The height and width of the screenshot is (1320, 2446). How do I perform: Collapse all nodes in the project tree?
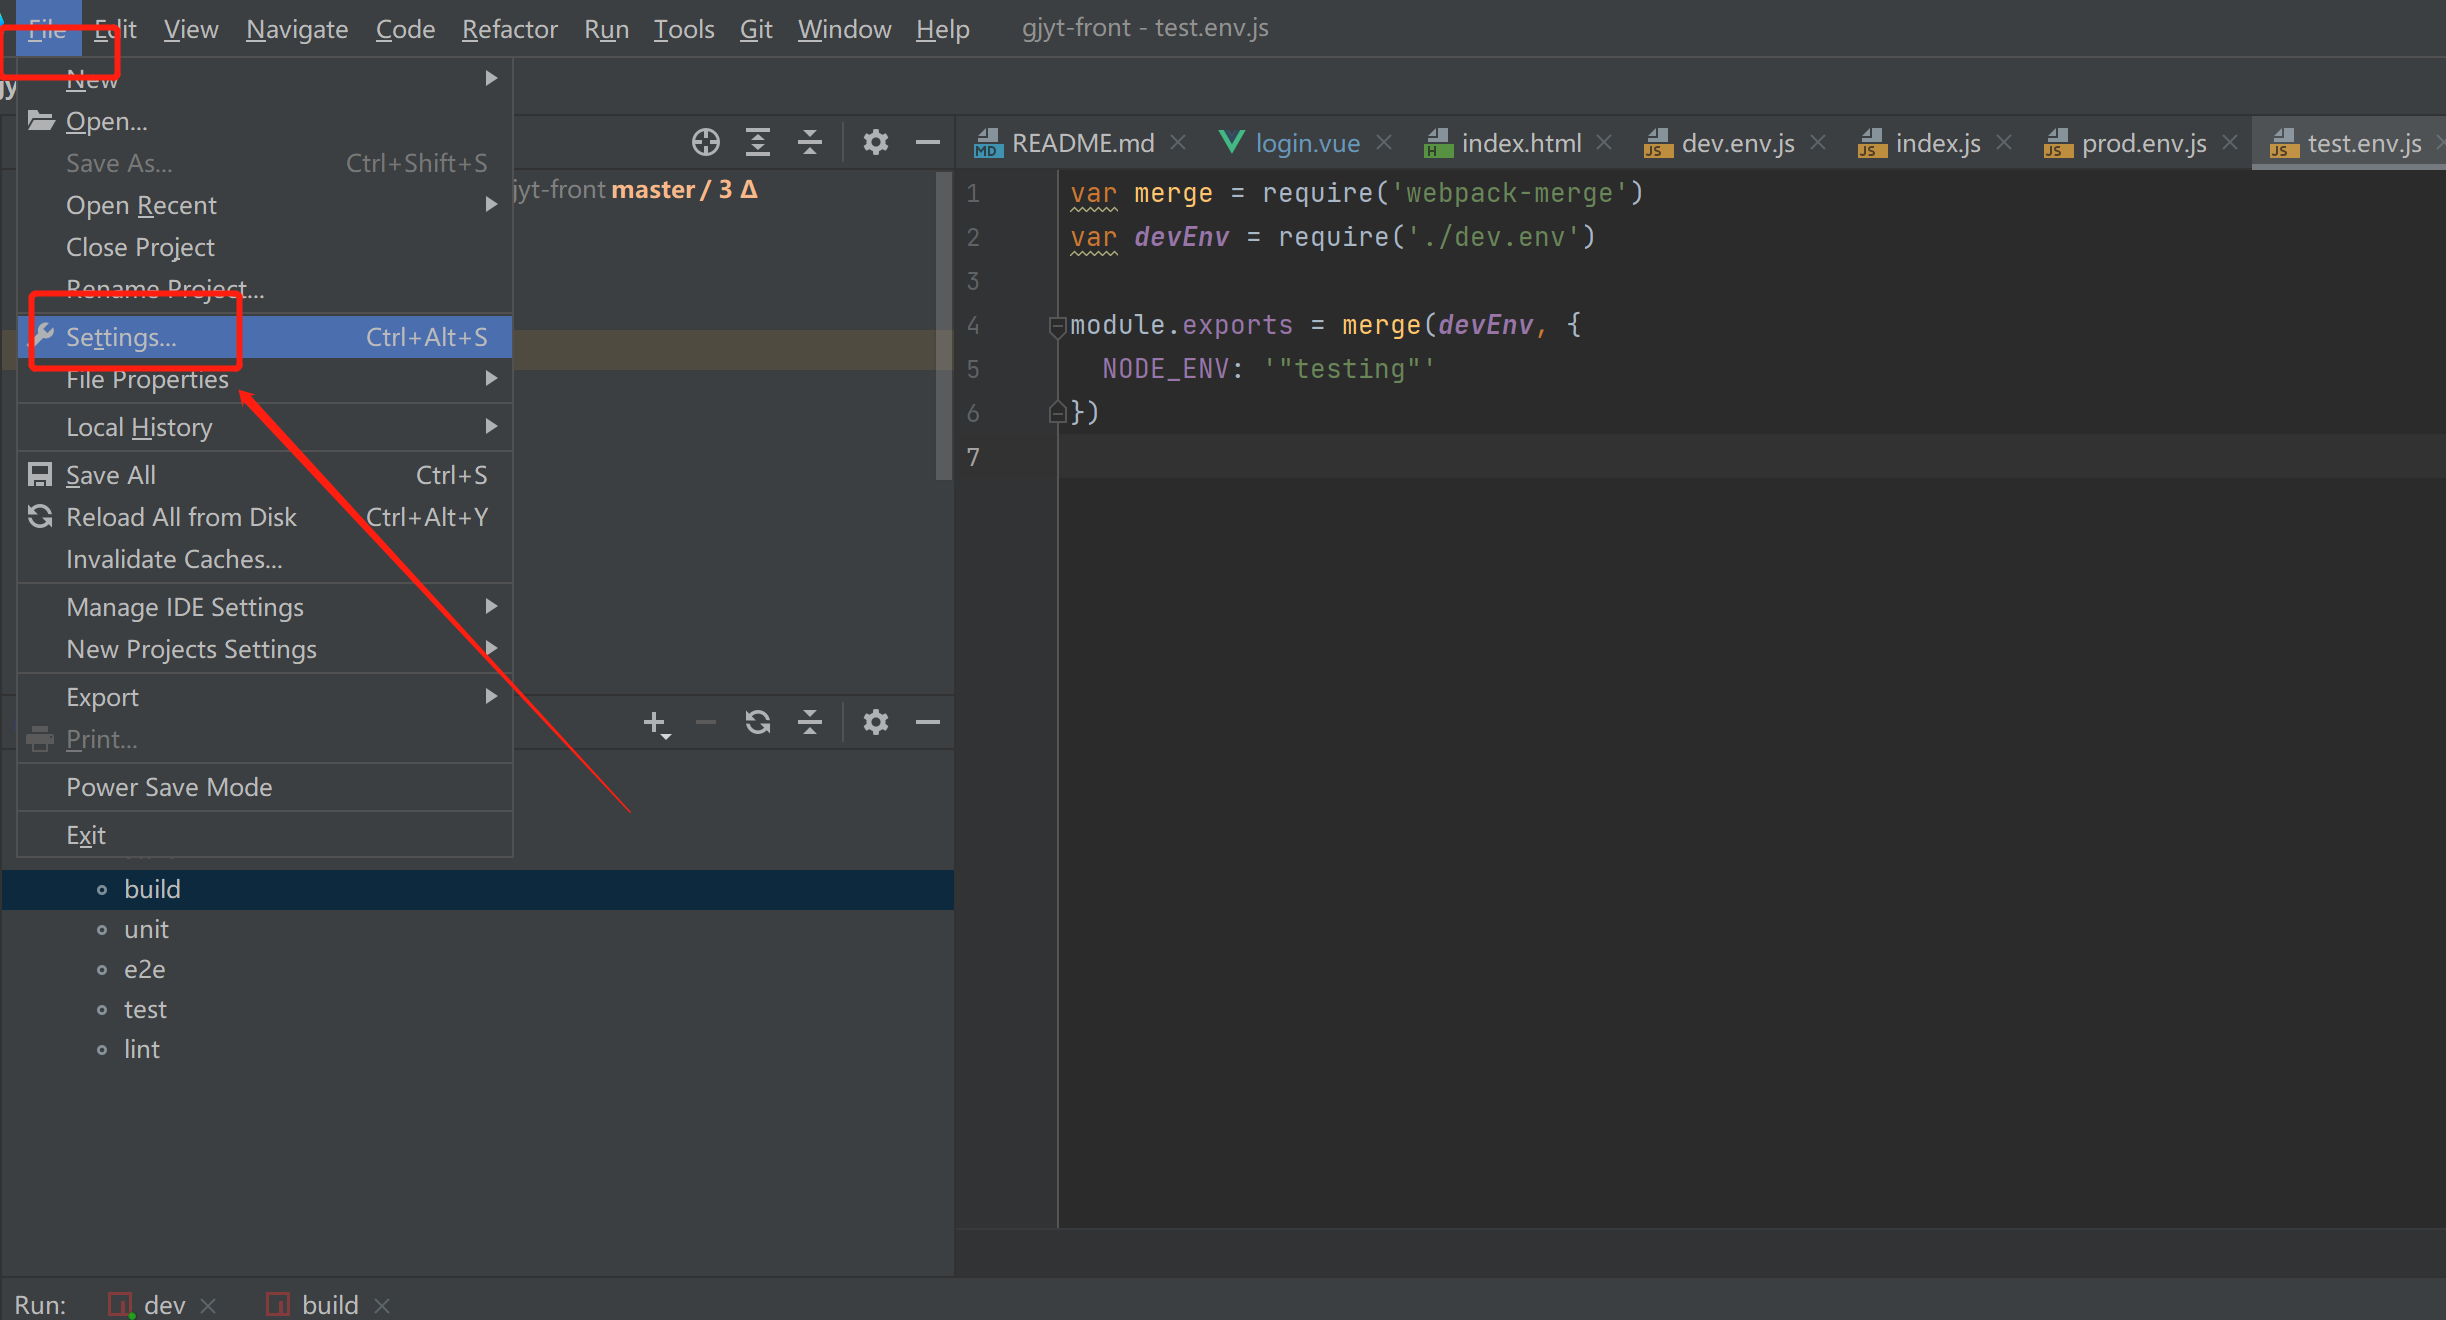(x=810, y=142)
